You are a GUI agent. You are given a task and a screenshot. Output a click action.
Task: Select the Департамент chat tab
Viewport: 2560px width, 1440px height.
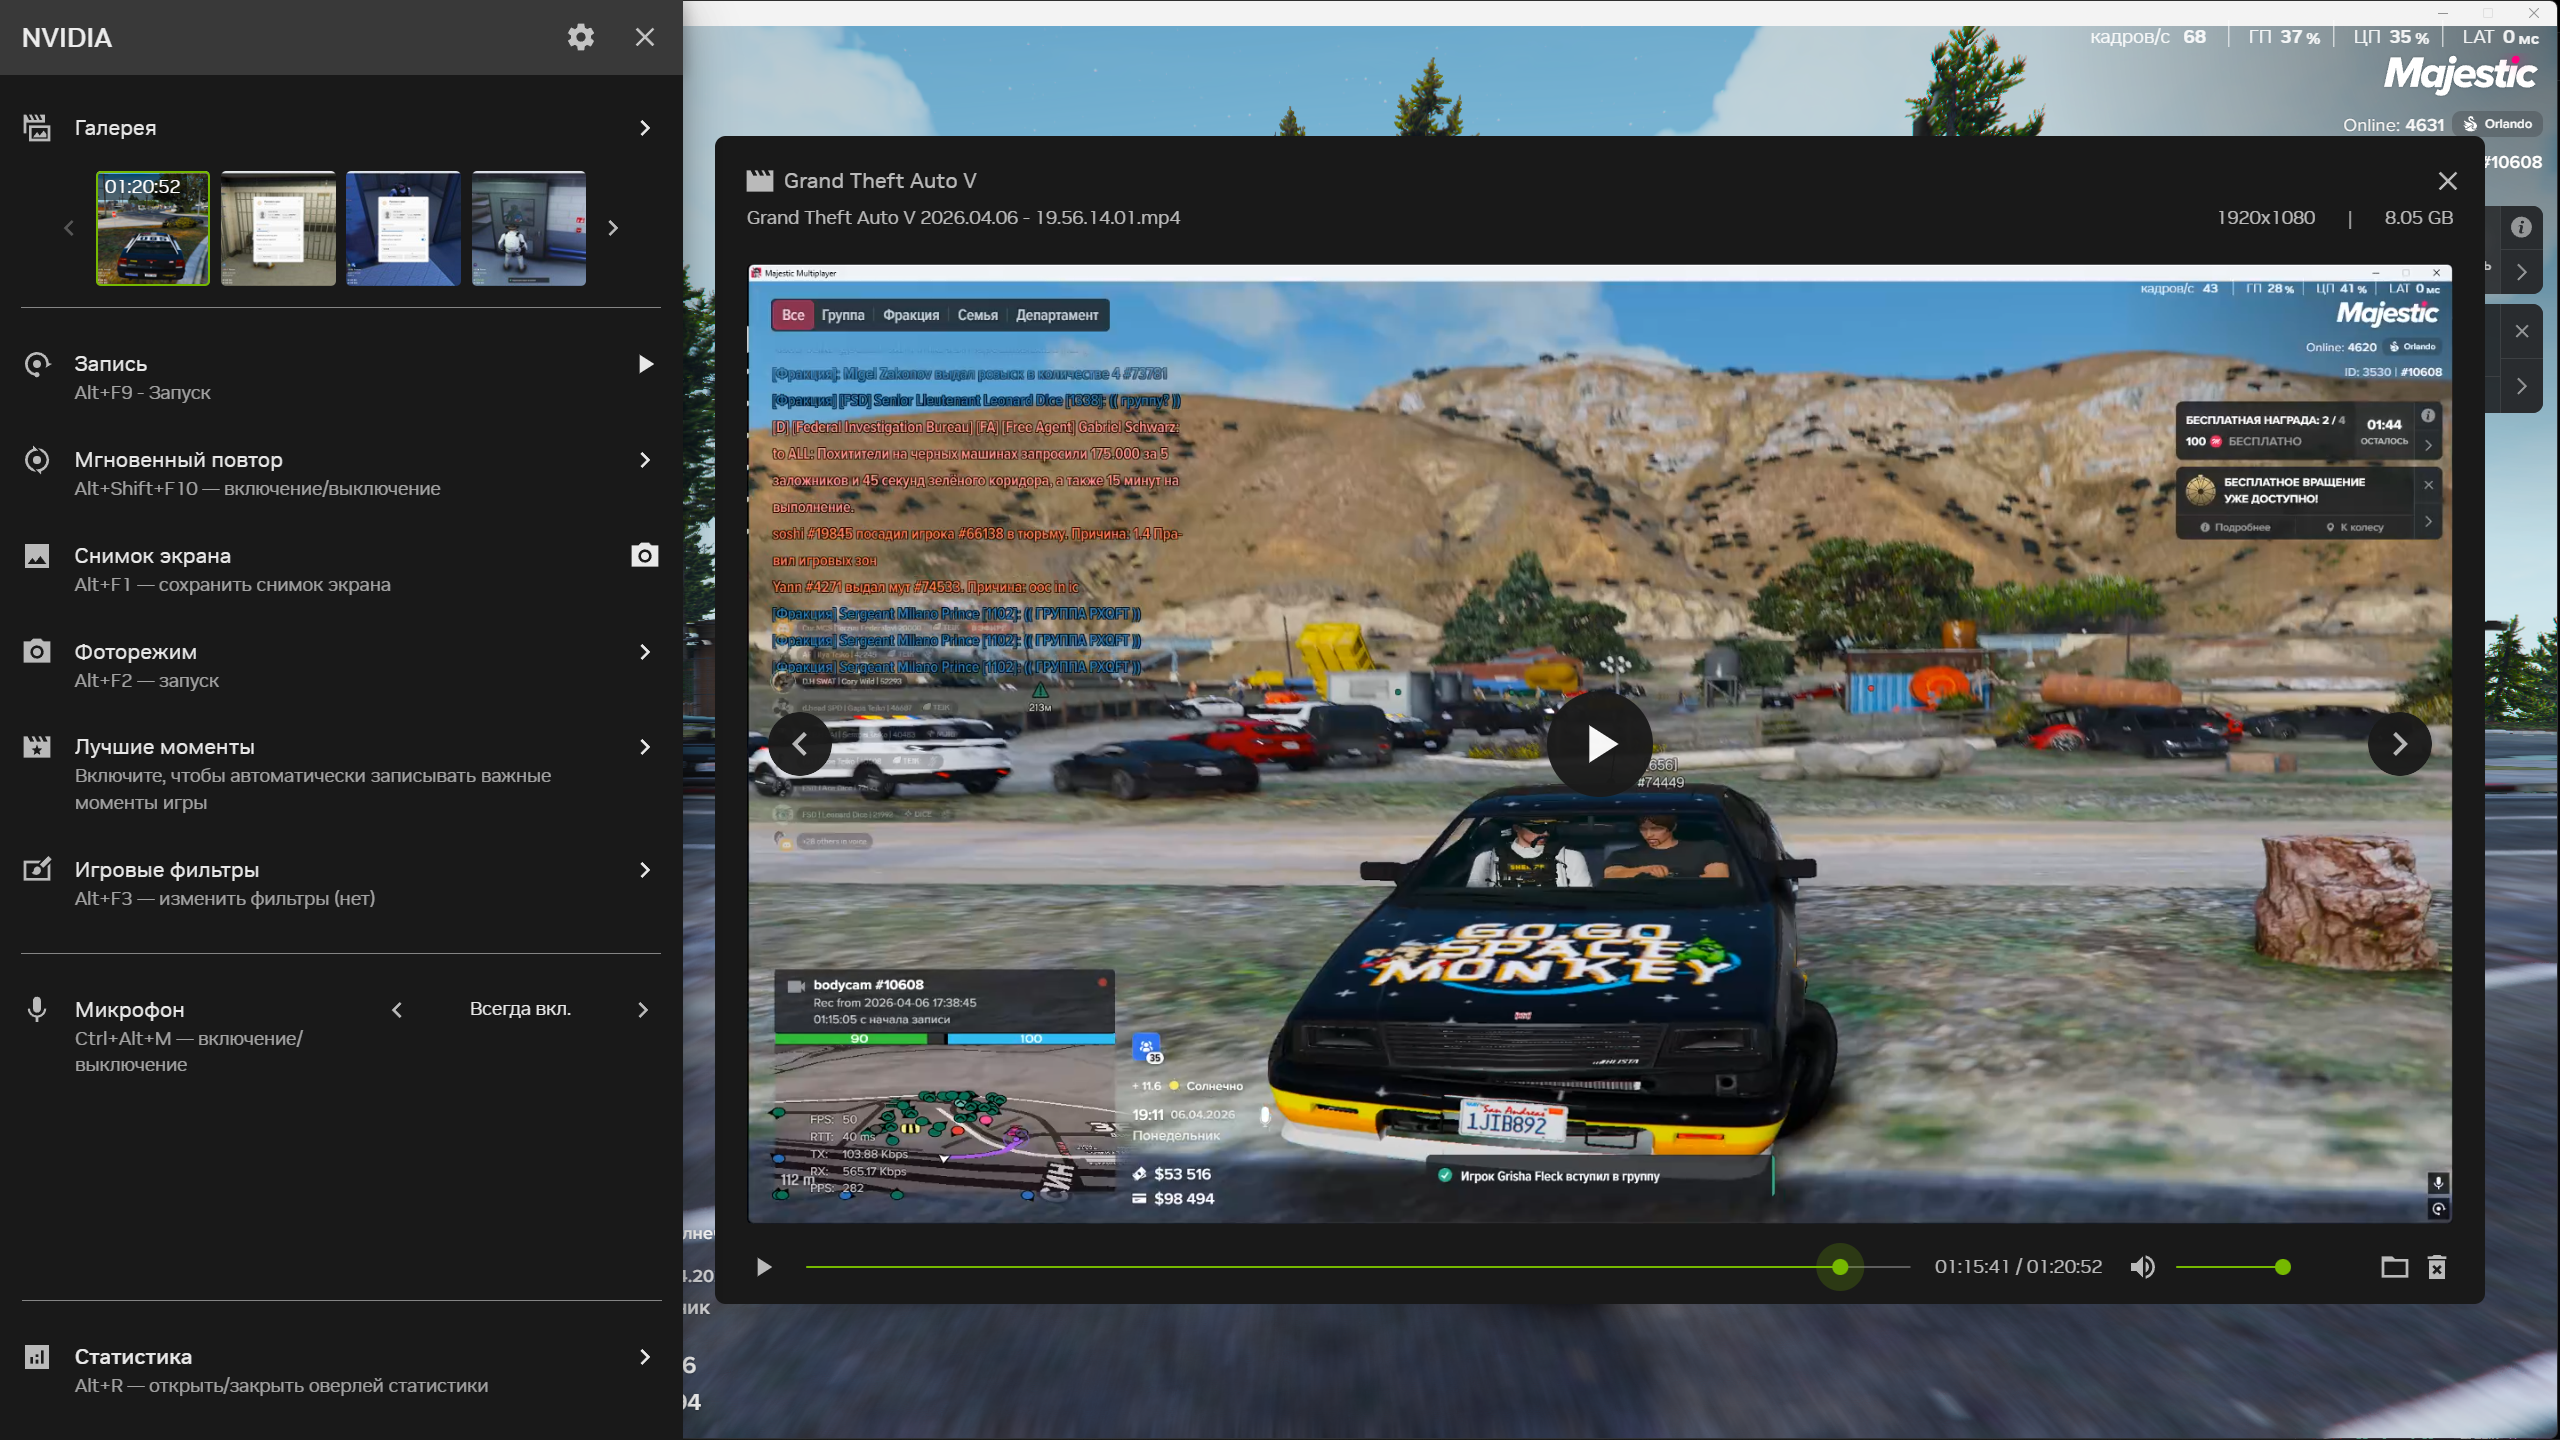point(1057,315)
